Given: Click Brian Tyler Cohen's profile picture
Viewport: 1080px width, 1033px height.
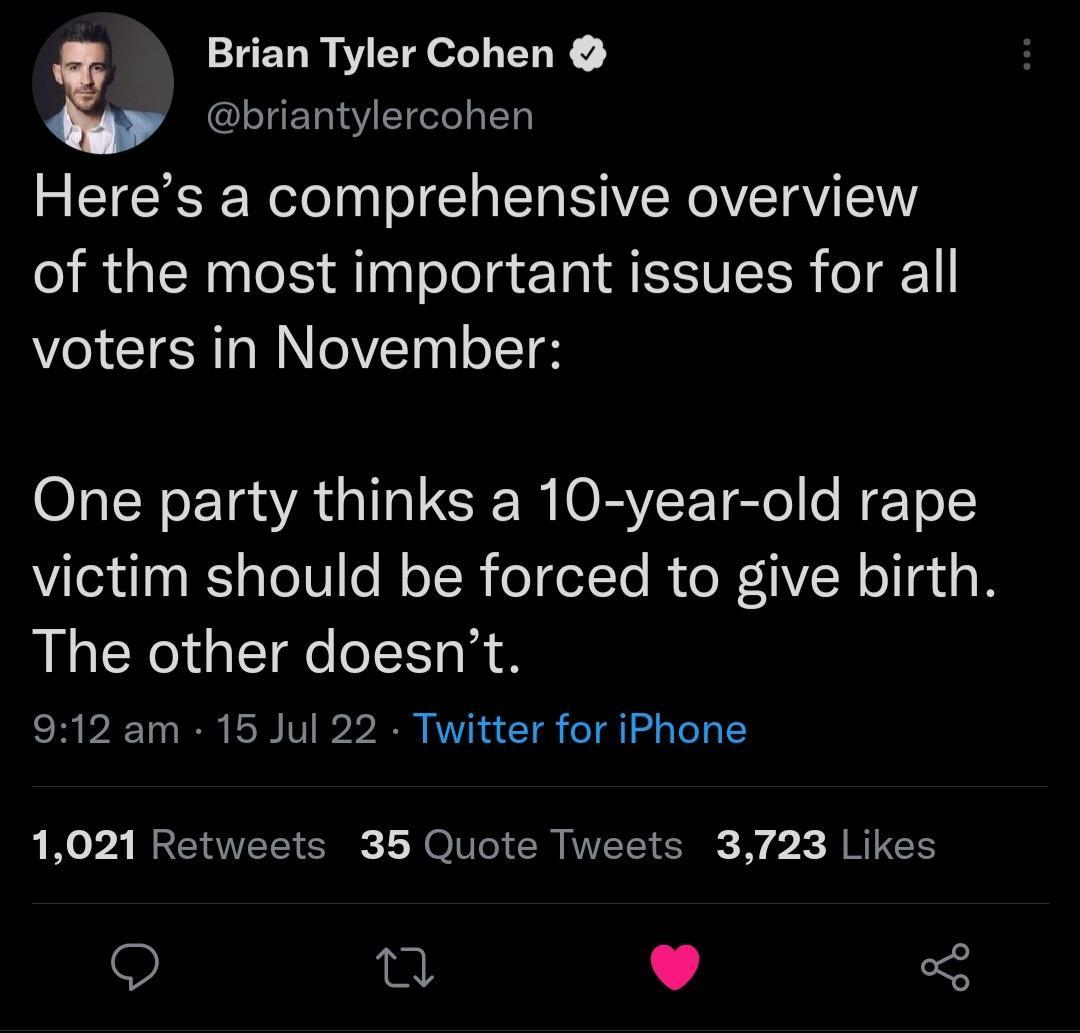Looking at the screenshot, I should pyautogui.click(x=103, y=82).
